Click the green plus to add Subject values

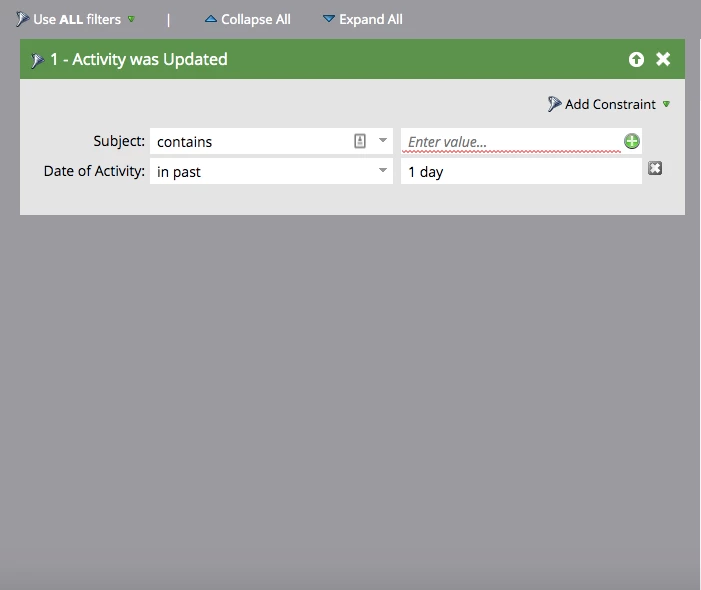coord(632,142)
